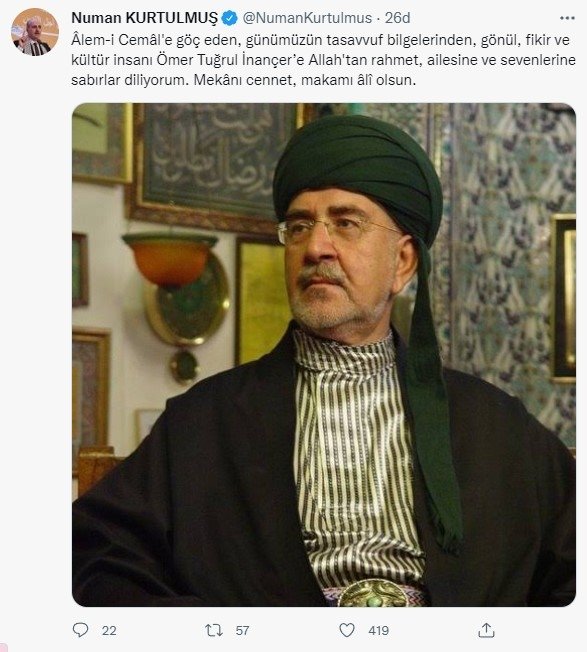Click the 26d timestamp
The width and height of the screenshot is (587, 652).
[x=397, y=18]
